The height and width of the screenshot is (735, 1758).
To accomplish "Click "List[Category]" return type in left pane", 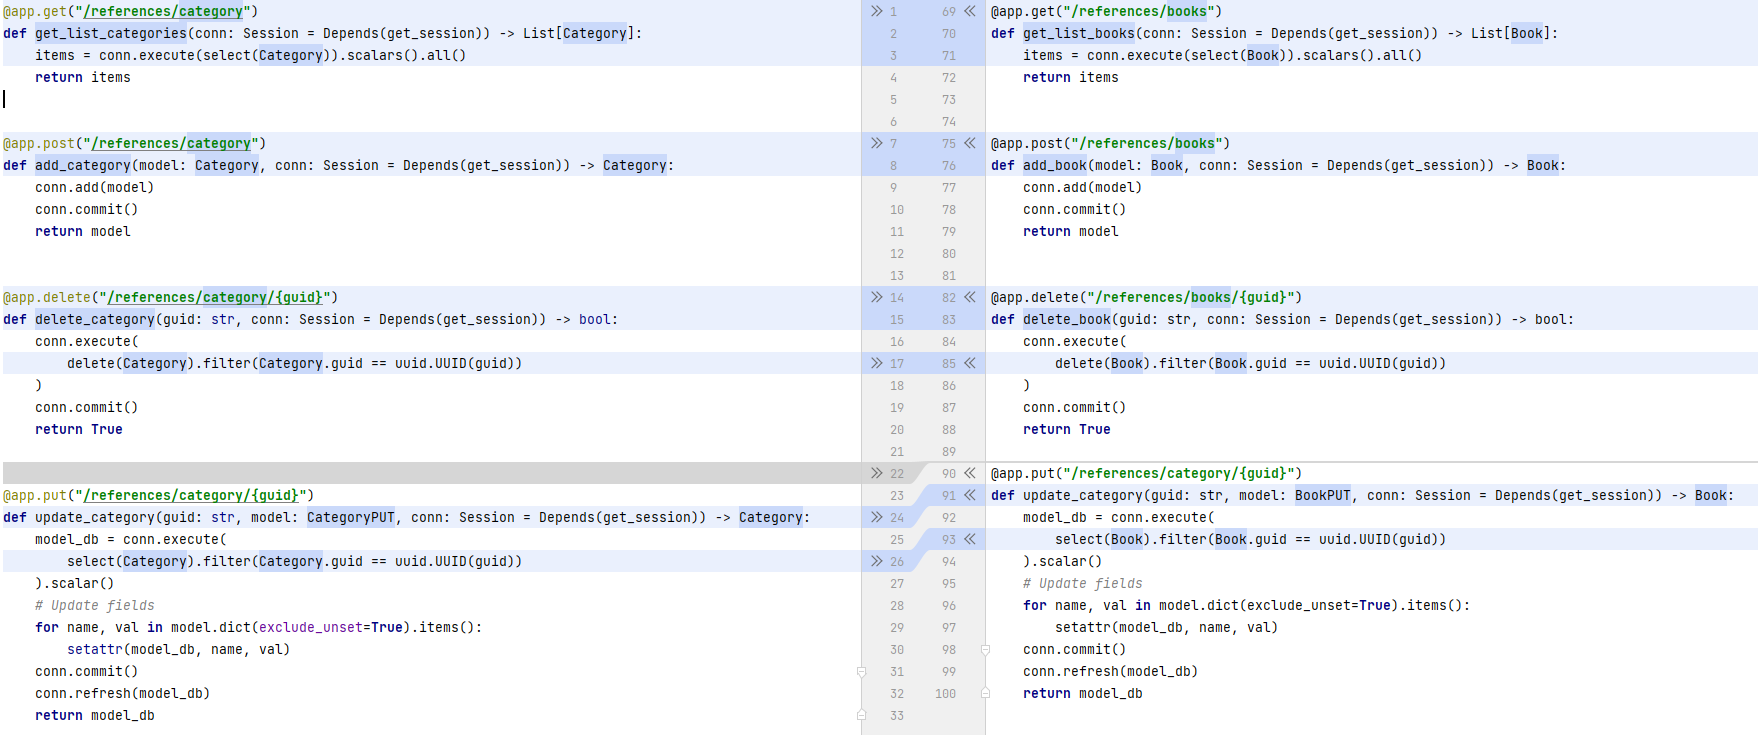I will (x=579, y=33).
